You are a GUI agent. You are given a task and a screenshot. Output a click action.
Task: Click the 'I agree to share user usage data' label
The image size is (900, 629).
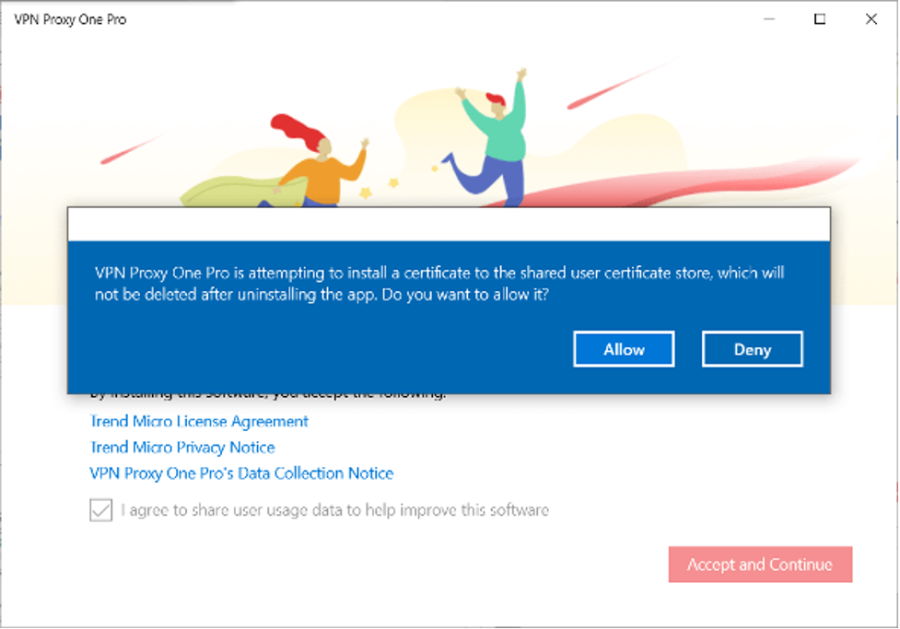[x=335, y=510]
